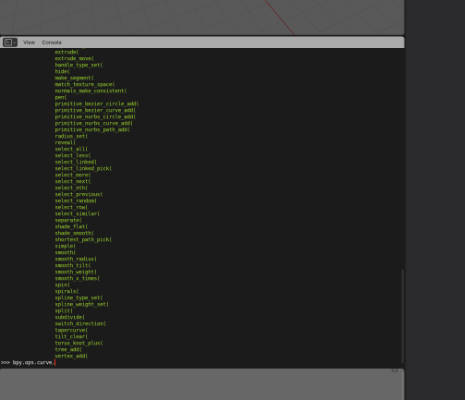Click the 'split(' completion line

[64, 311]
